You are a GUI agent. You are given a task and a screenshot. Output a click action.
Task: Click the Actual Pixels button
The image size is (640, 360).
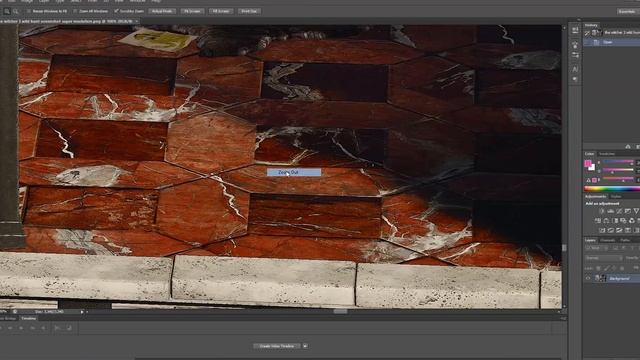(x=162, y=11)
